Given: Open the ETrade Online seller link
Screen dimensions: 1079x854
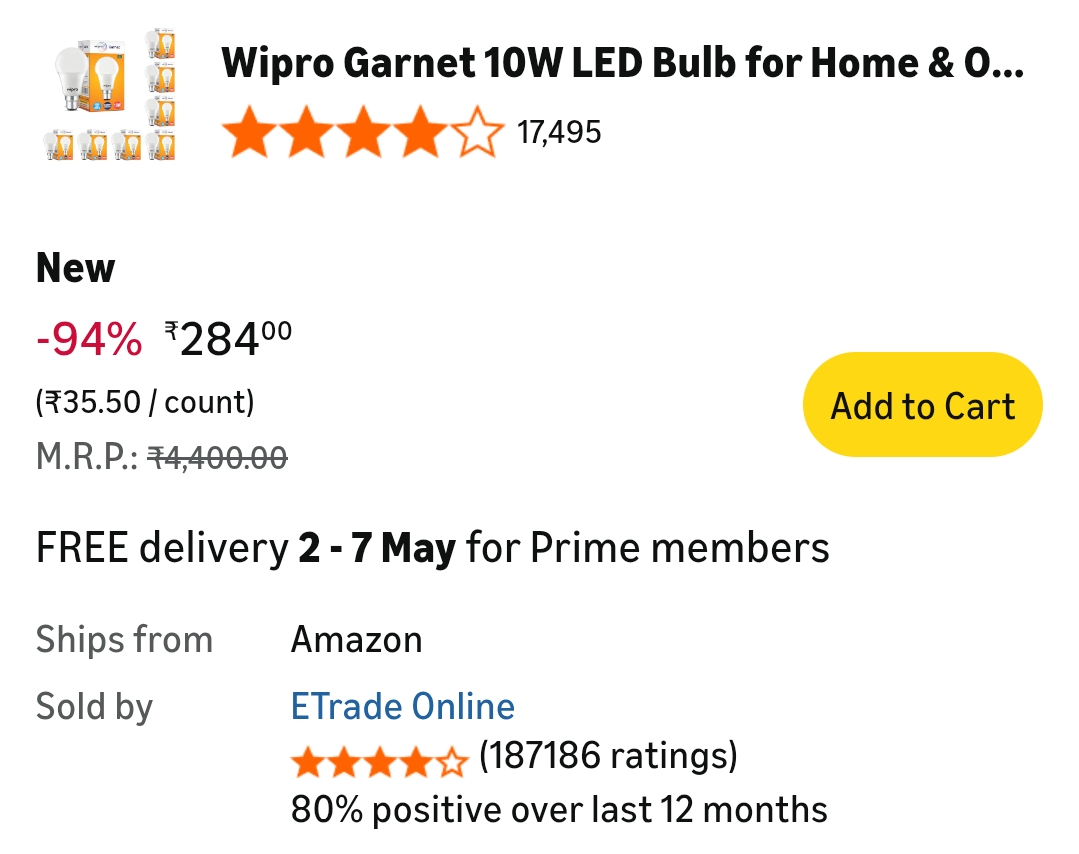Looking at the screenshot, I should pos(402,706).
